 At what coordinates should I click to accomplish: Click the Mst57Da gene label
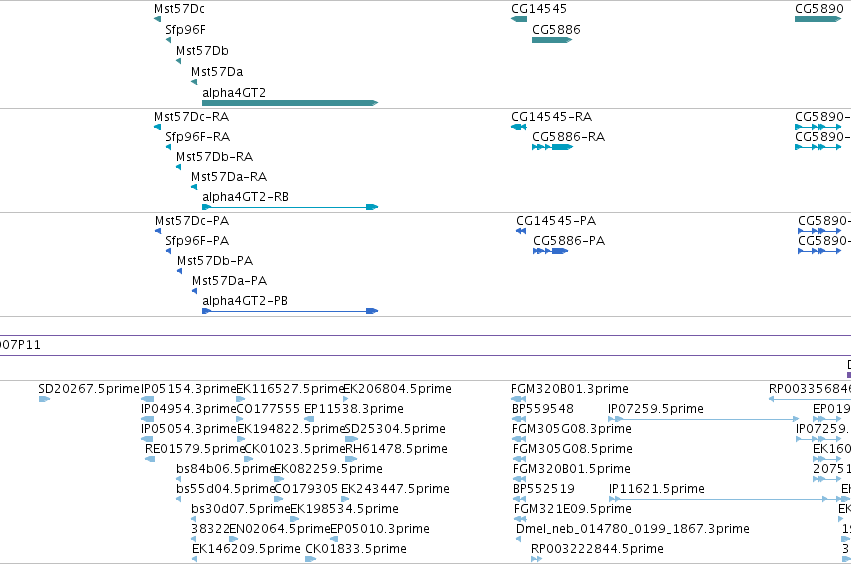[x=217, y=72]
